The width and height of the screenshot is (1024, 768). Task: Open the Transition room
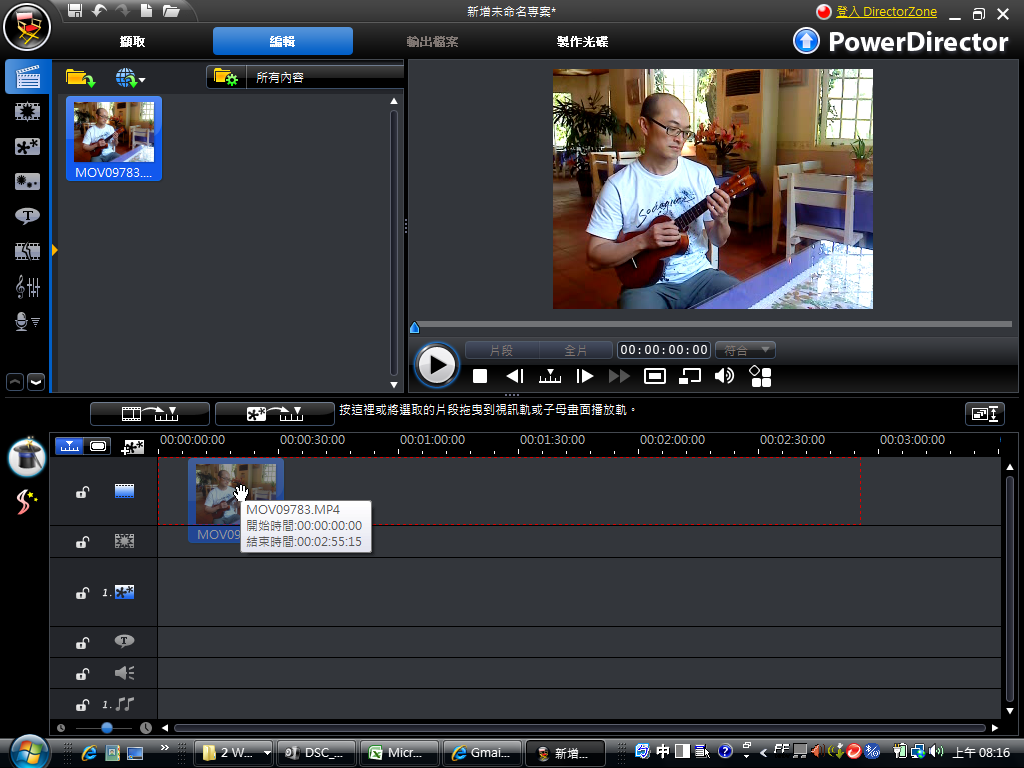[27, 251]
